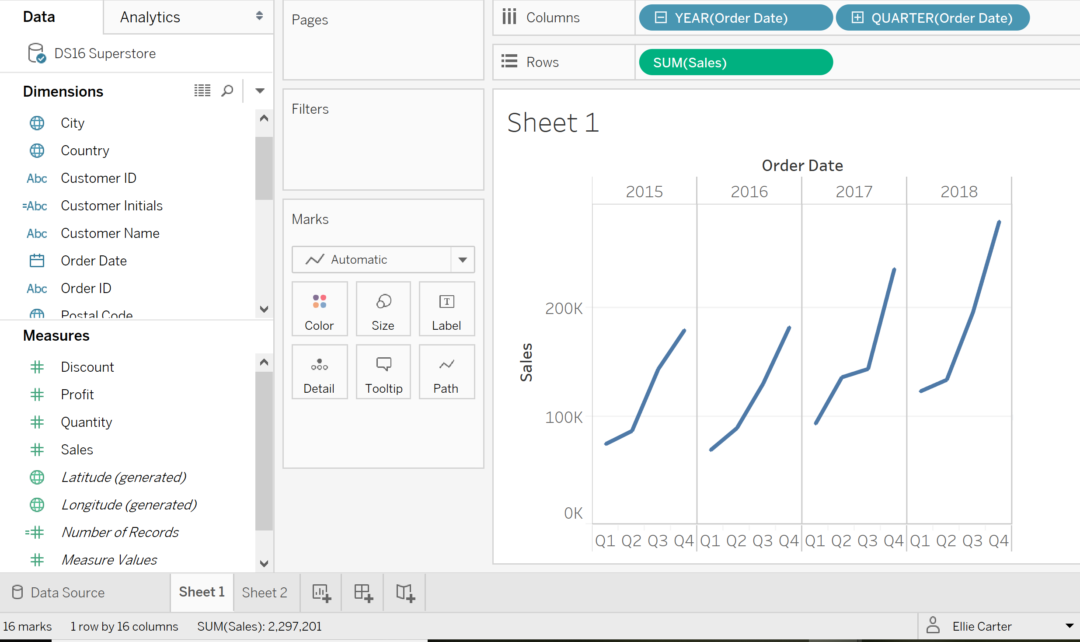1080x642 pixels.
Task: Open the Size marks card
Action: tap(383, 309)
